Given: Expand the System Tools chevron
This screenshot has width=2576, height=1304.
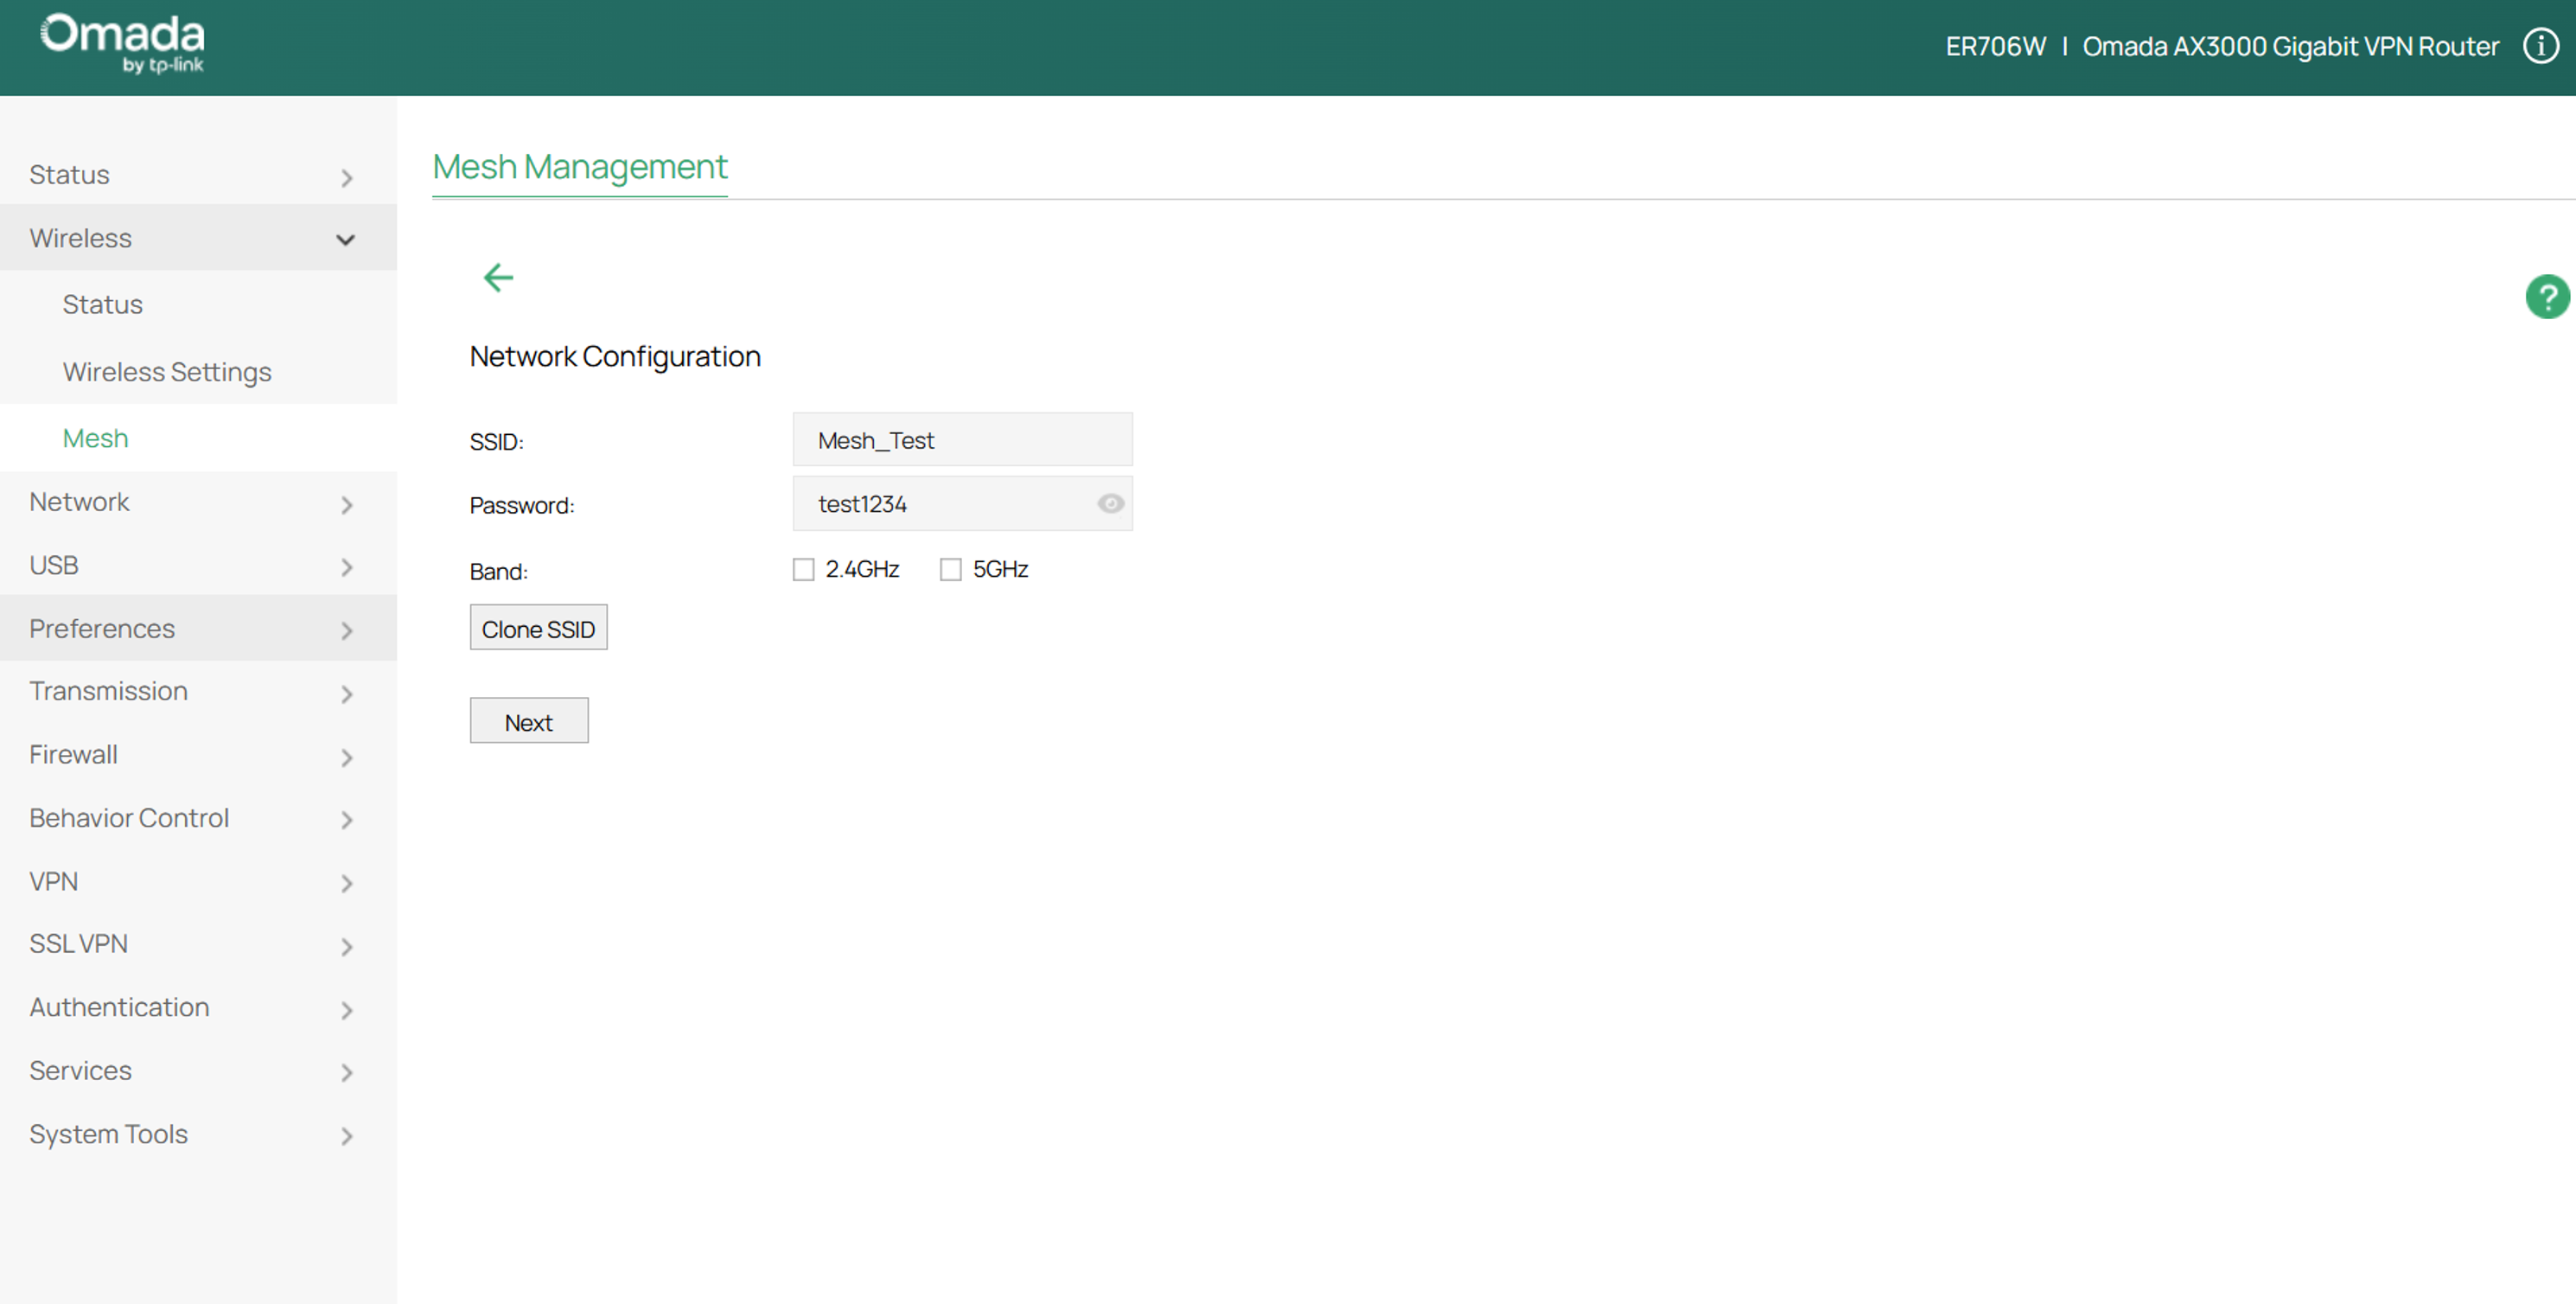Looking at the screenshot, I should pyautogui.click(x=347, y=1136).
